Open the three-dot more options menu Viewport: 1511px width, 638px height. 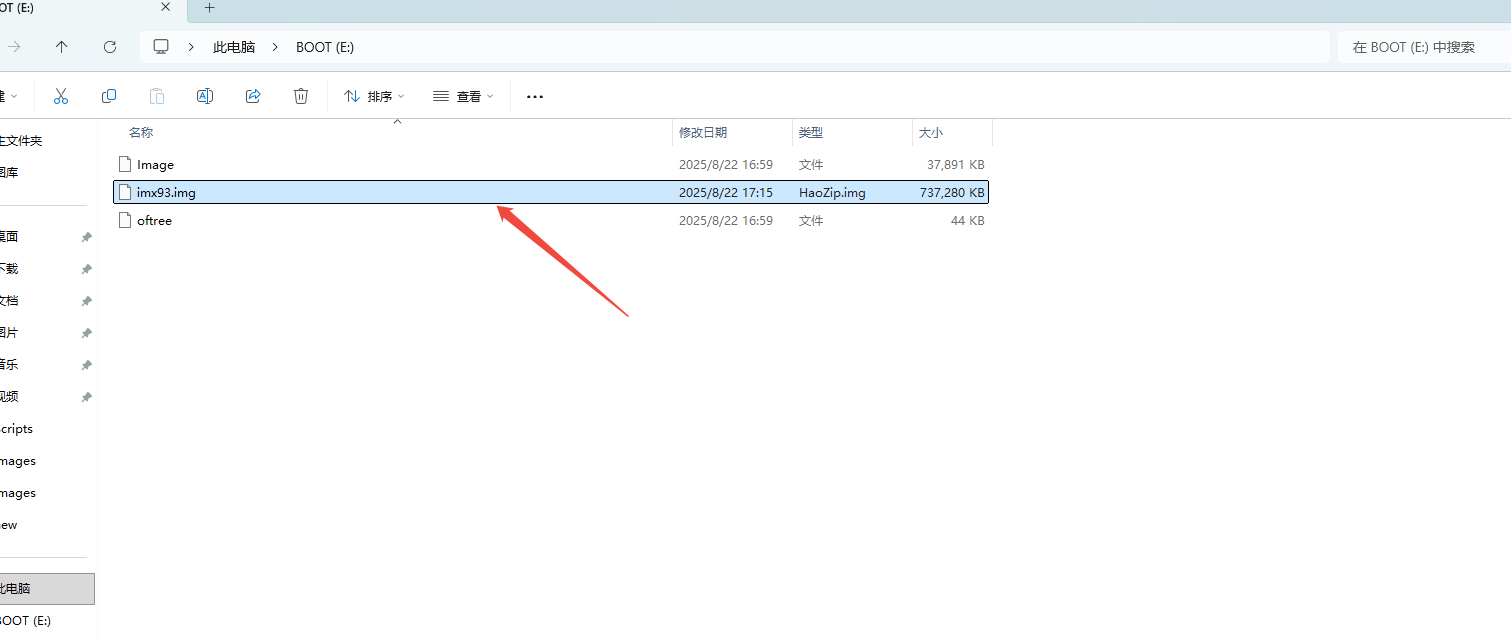coord(534,97)
